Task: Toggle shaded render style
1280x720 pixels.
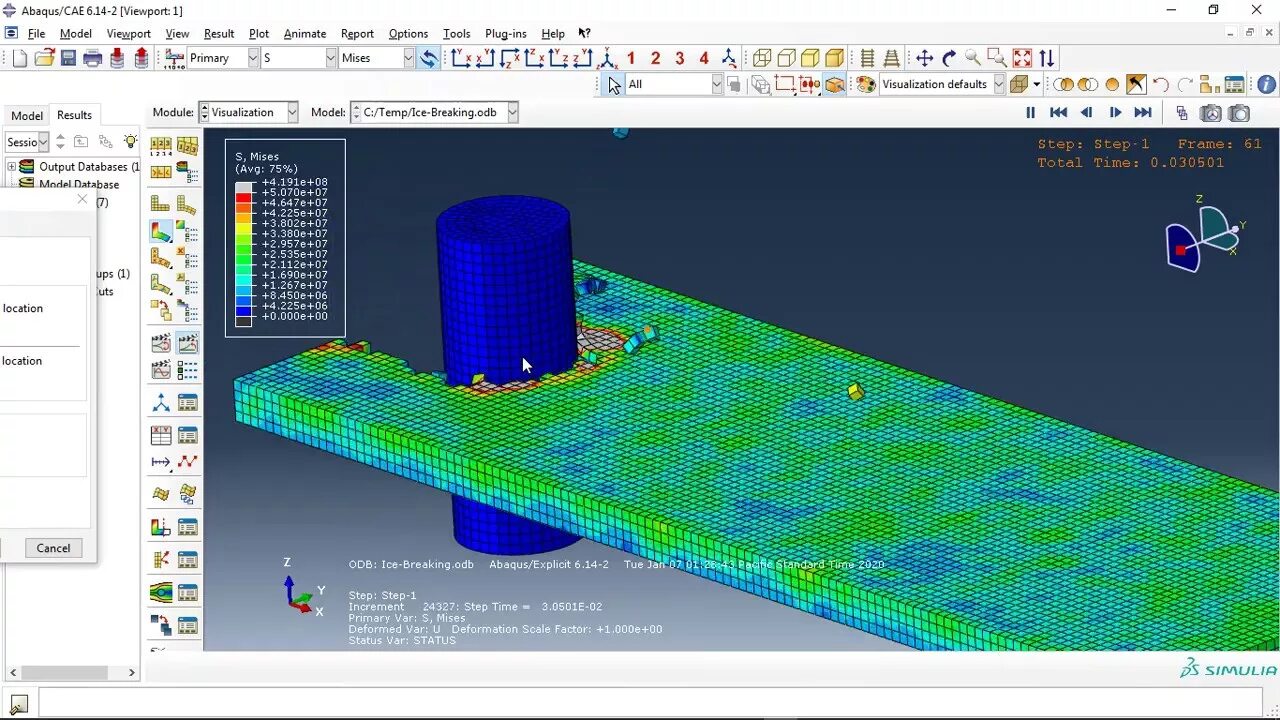Action: coord(833,57)
